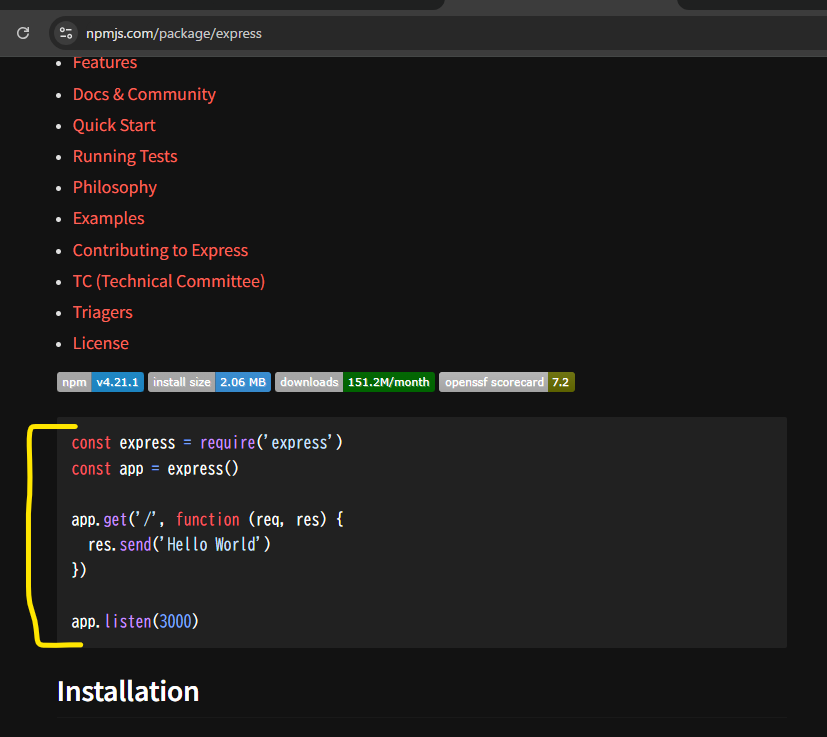Viewport: 827px width, 737px height.
Task: Jump to Docs & Community section
Action: [x=144, y=94]
